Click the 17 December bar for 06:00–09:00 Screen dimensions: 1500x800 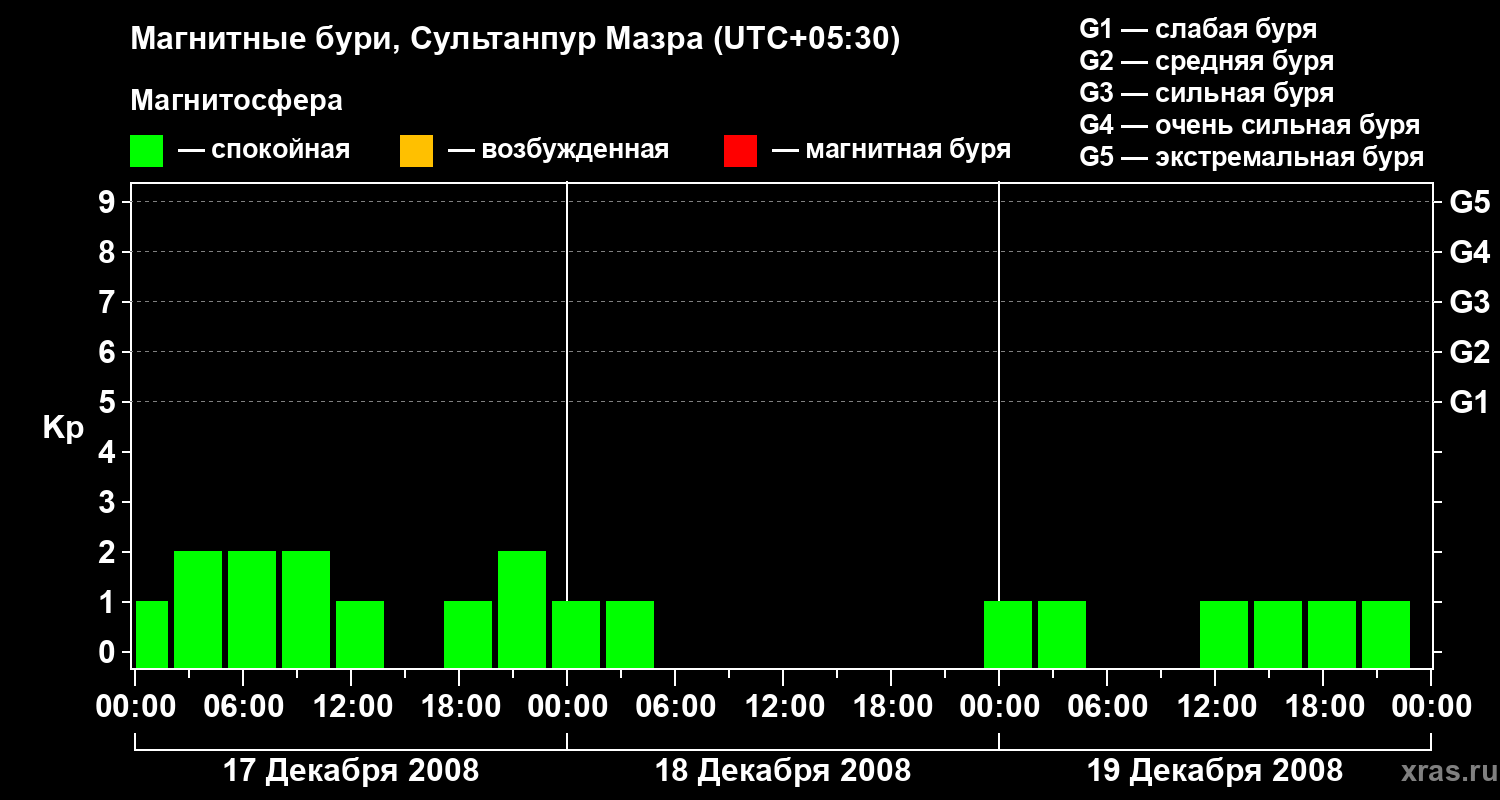[252, 609]
